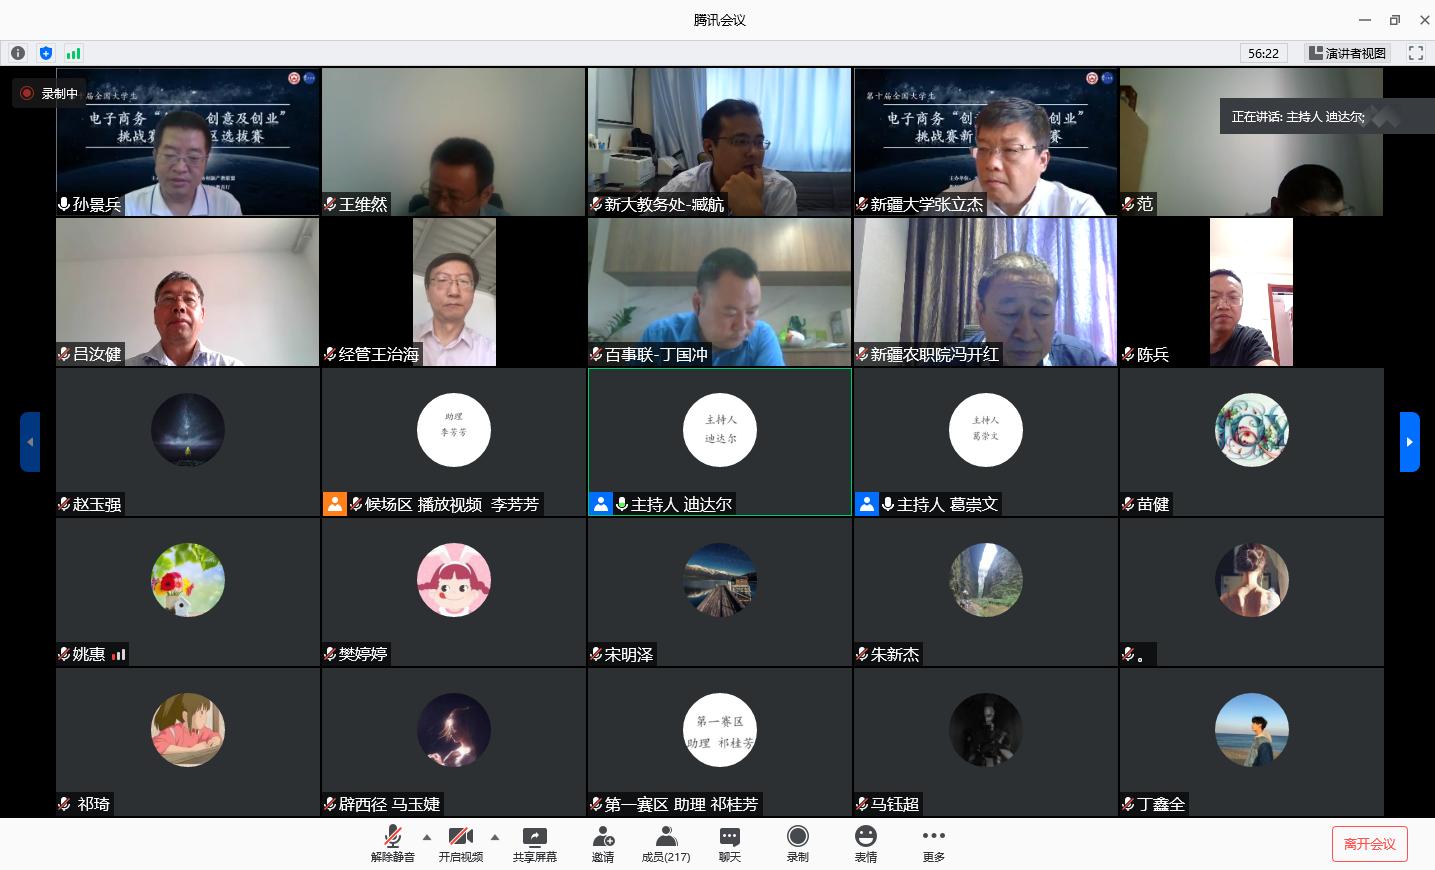Expand audio options arrow beside 解除静音
Image resolution: width=1435 pixels, height=870 pixels.
[x=427, y=837]
